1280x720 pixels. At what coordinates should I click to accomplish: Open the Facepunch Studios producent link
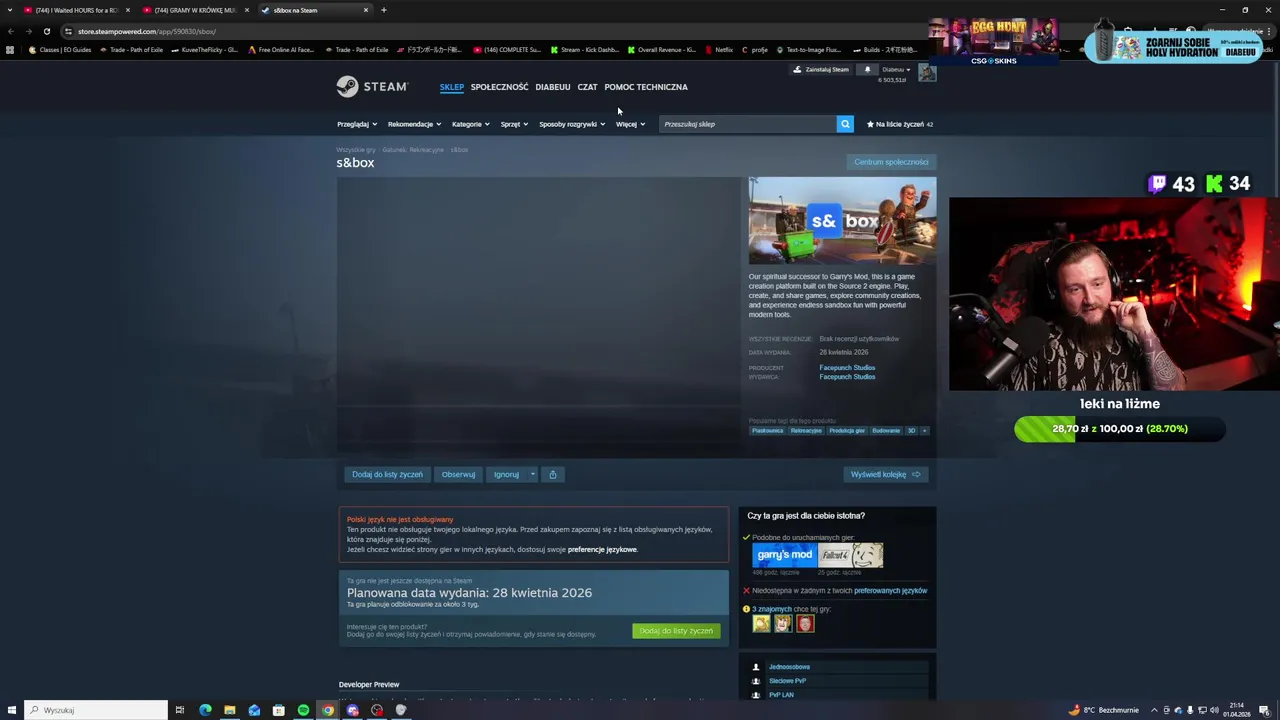tap(847, 367)
